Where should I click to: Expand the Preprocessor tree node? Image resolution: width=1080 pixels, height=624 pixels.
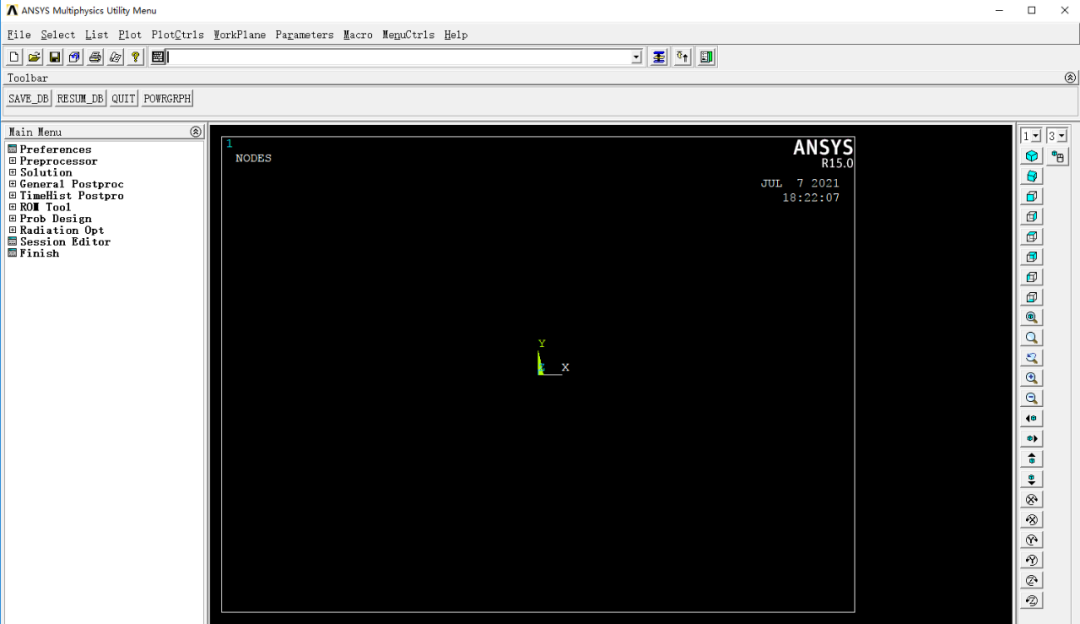(12, 160)
